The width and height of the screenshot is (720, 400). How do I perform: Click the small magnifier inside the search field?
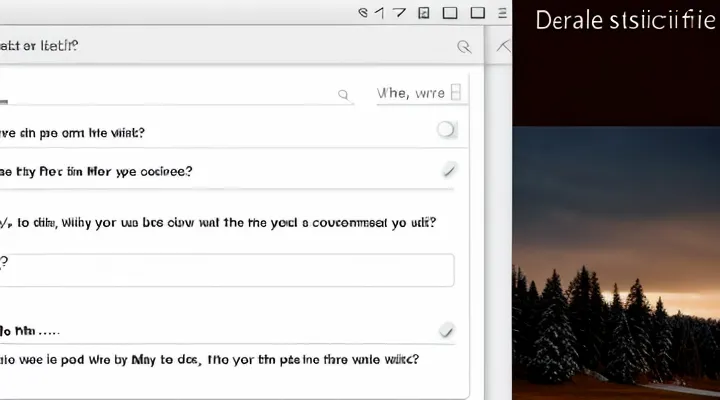[x=344, y=94]
